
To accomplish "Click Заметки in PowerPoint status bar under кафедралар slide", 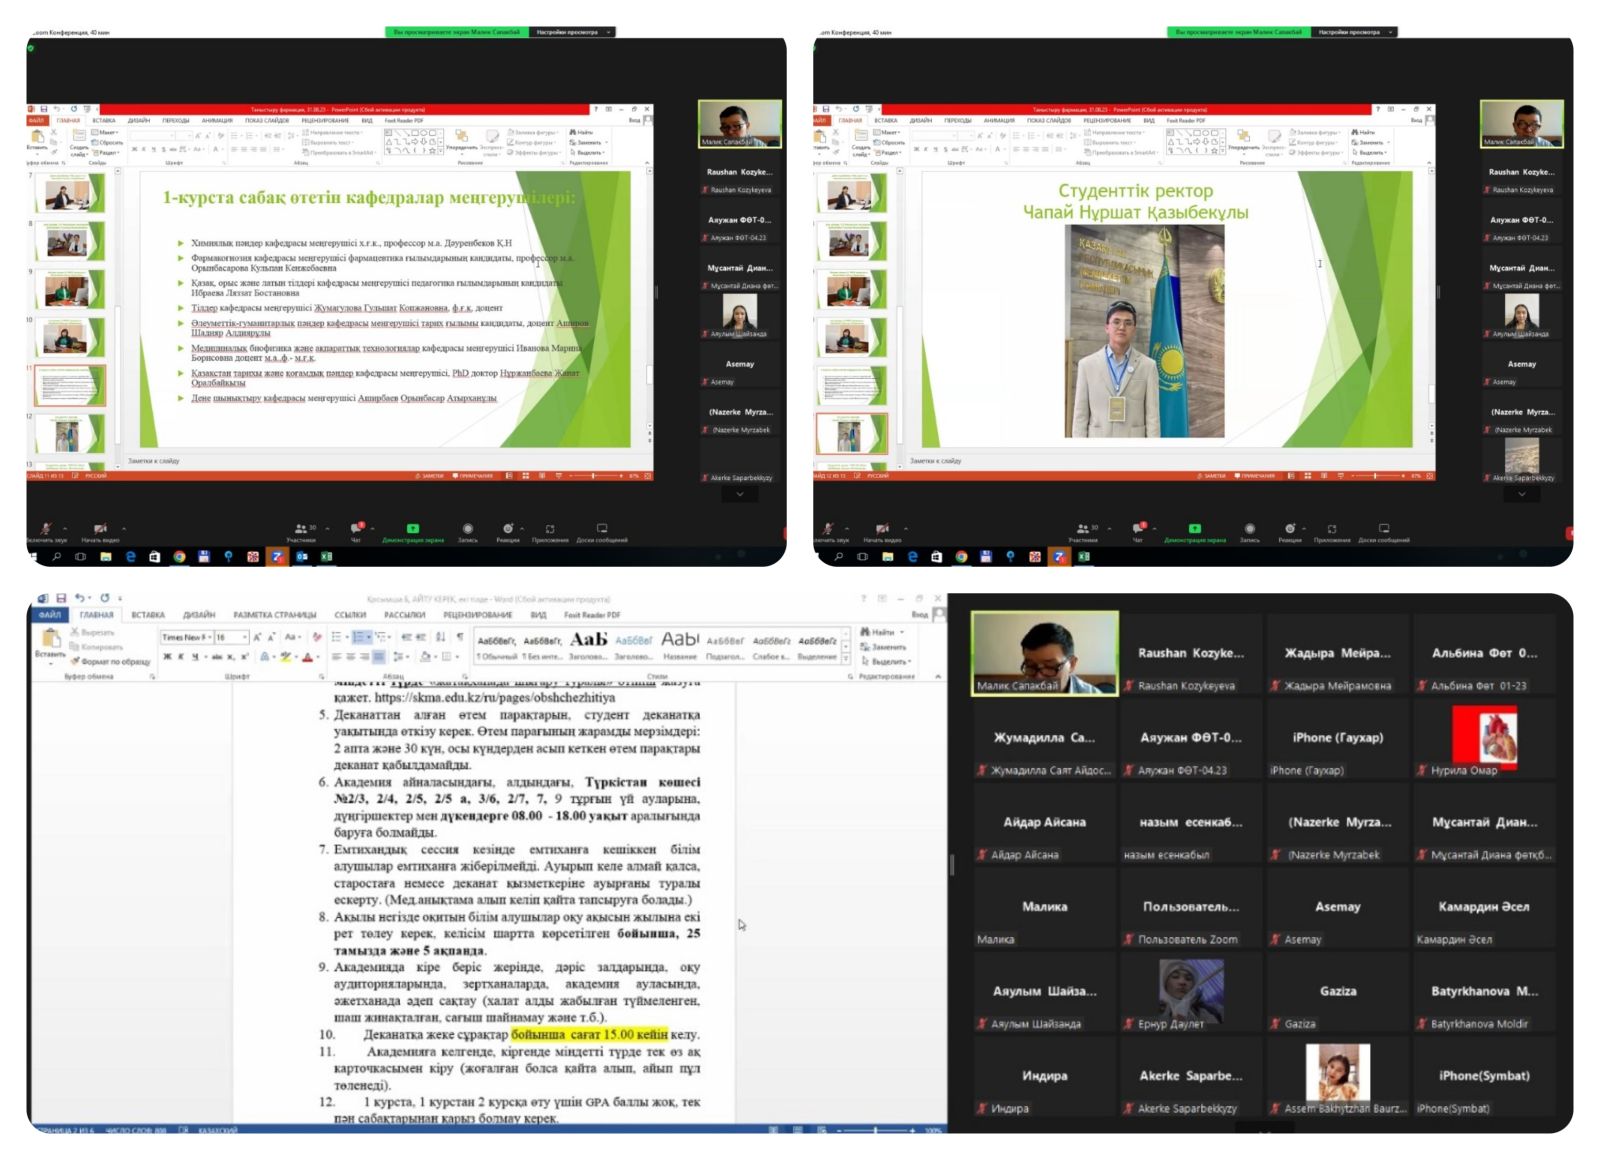I will point(429,476).
